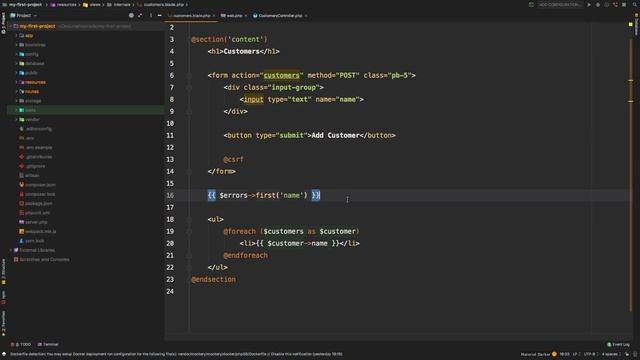
Task: Click customers.blade.php in the breadcrumb bar
Action: pyautogui.click(x=160, y=4)
